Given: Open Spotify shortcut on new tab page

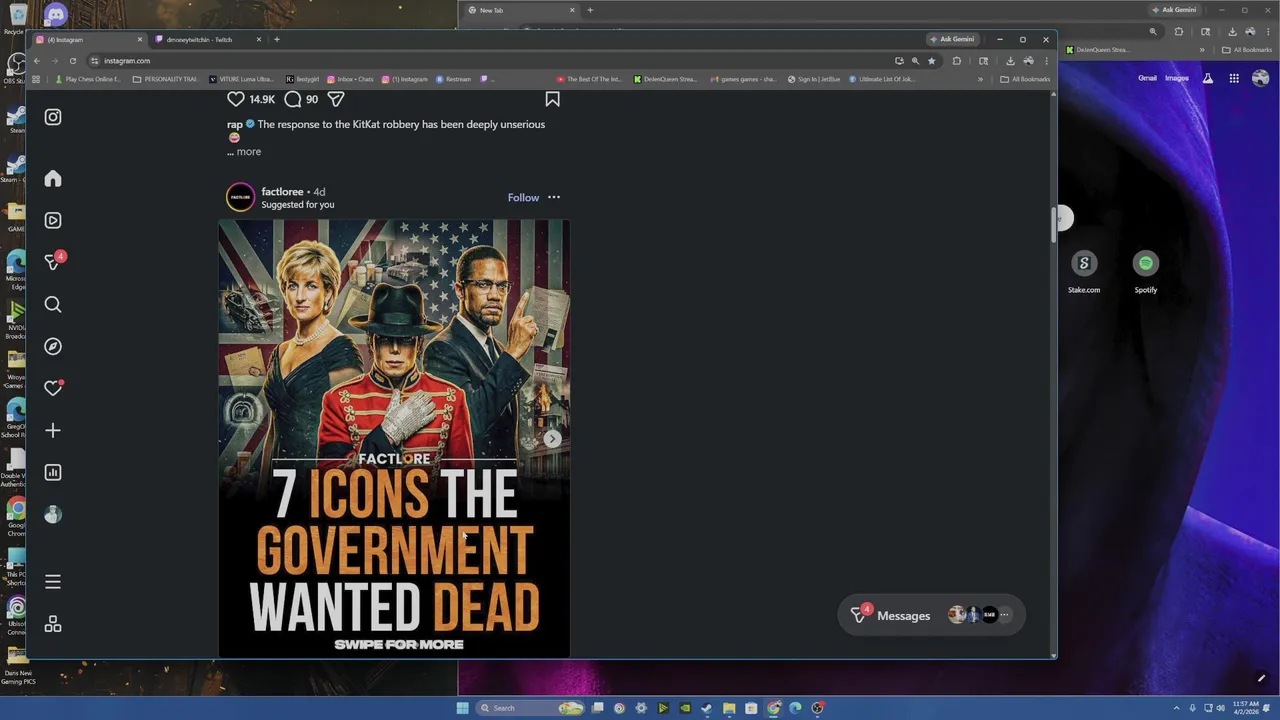Looking at the screenshot, I should point(1146,271).
